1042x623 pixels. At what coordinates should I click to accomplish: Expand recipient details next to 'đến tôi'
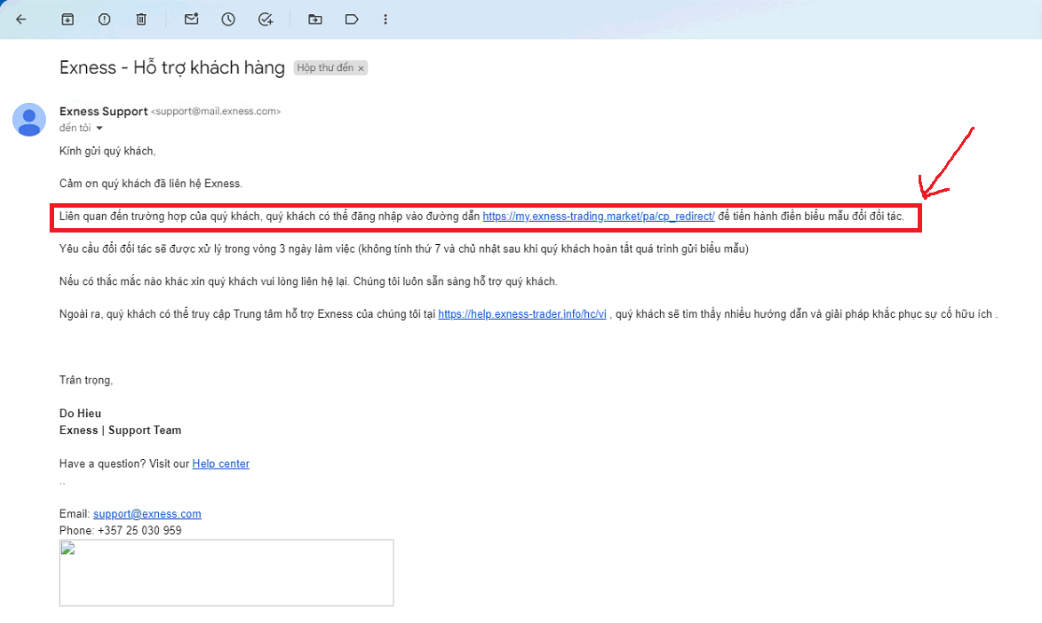pyautogui.click(x=99, y=128)
